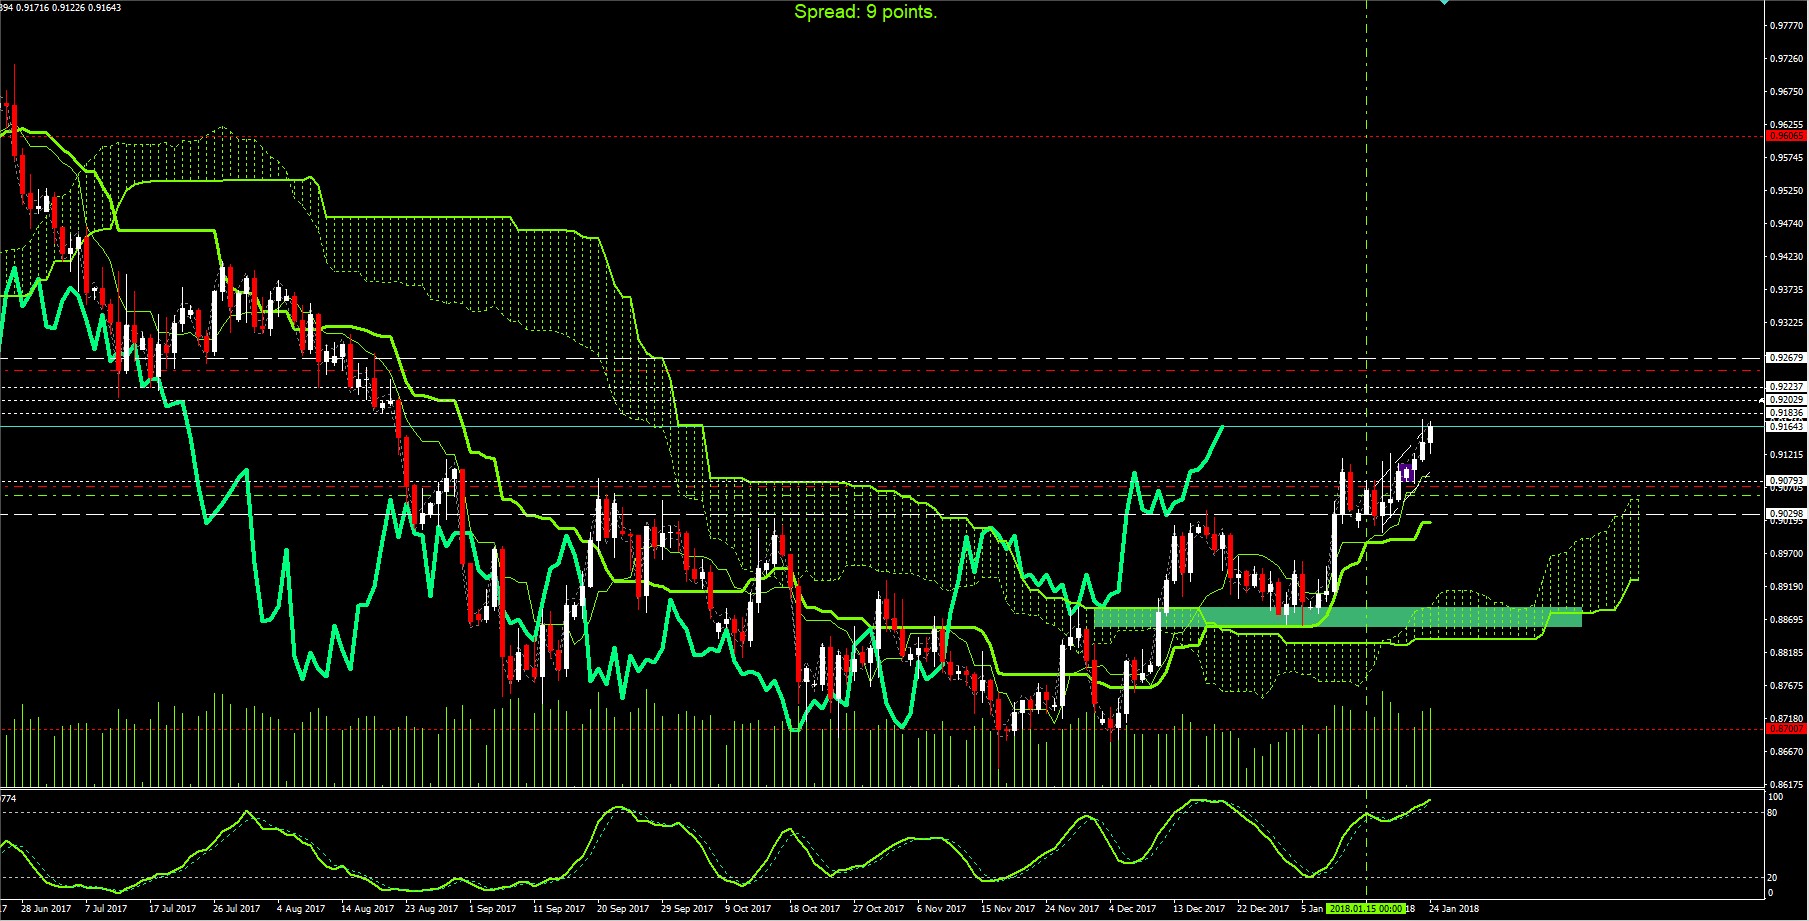The width and height of the screenshot is (1809, 921).
Task: Click the 'Spread: 9 points.' label
Action: (865, 12)
